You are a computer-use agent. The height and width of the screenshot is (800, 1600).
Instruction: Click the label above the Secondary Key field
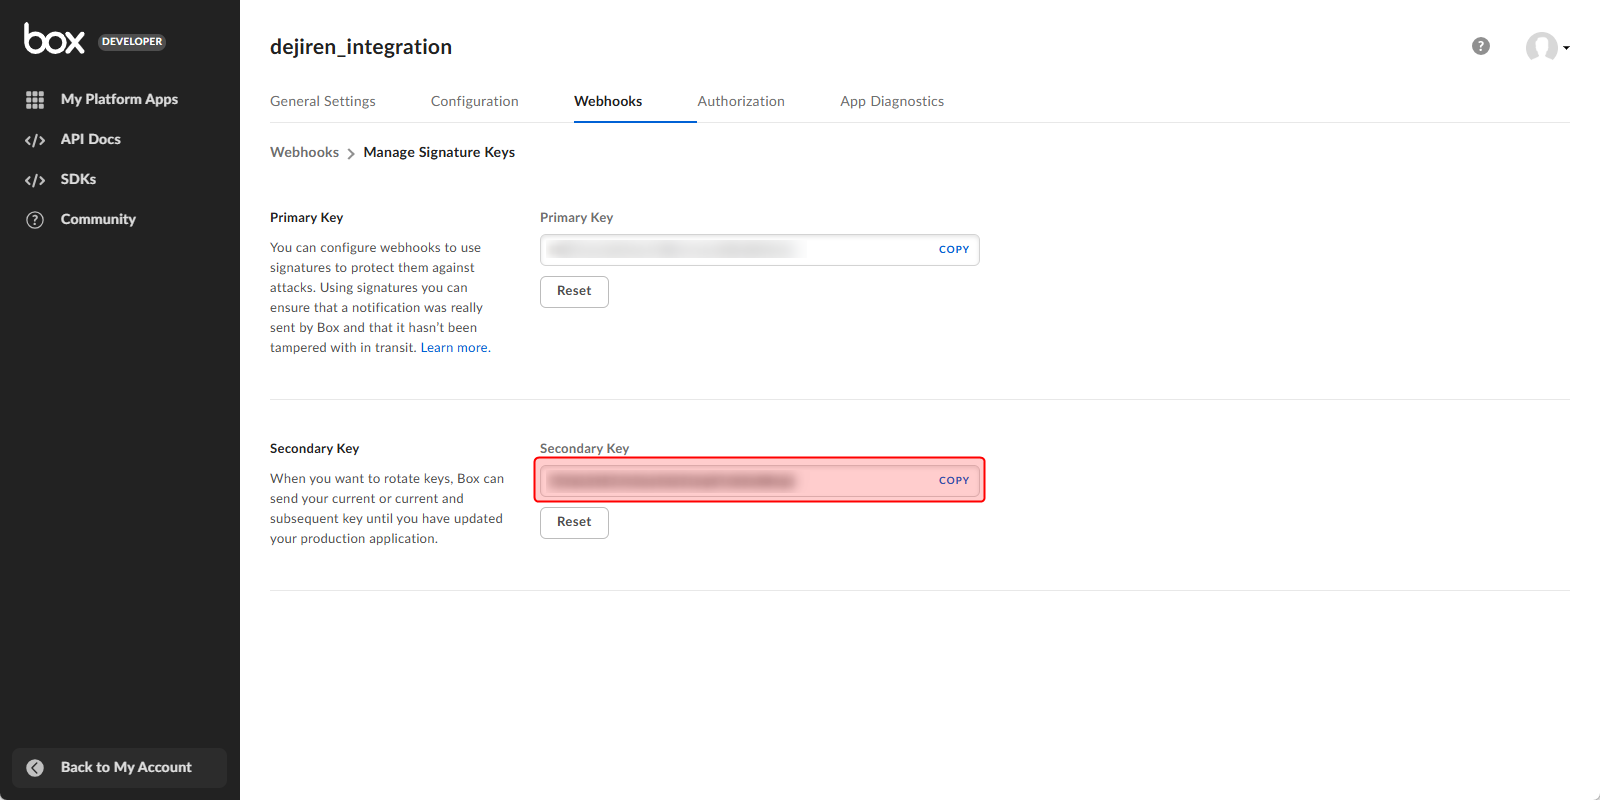click(584, 448)
